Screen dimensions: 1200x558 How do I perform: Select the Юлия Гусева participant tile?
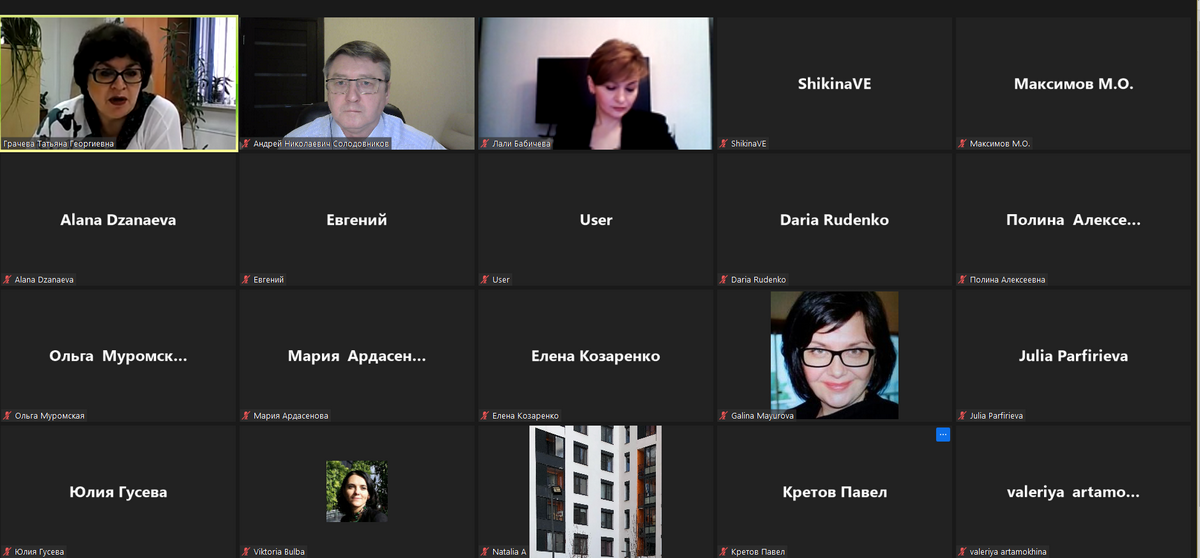point(119,491)
